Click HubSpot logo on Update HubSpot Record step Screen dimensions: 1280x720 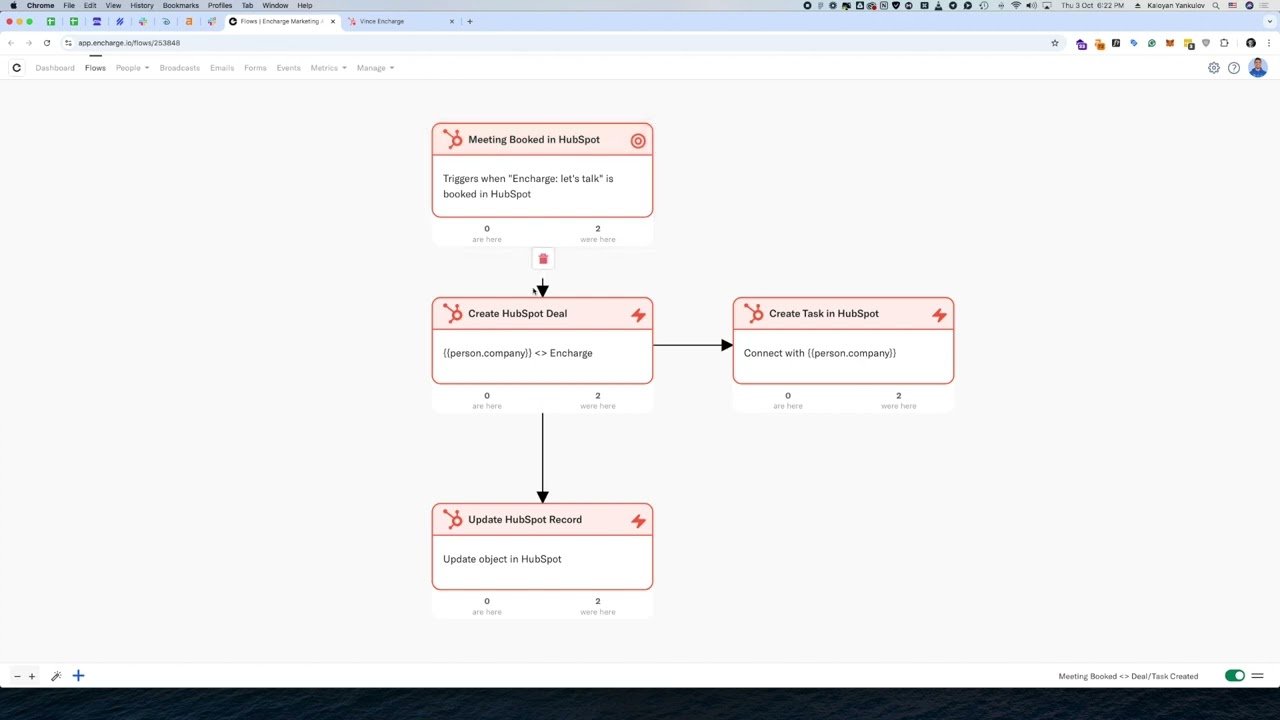pos(453,520)
